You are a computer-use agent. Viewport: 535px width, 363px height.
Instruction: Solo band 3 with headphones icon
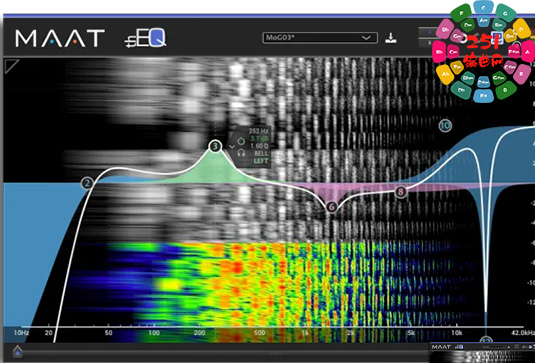pyautogui.click(x=241, y=153)
